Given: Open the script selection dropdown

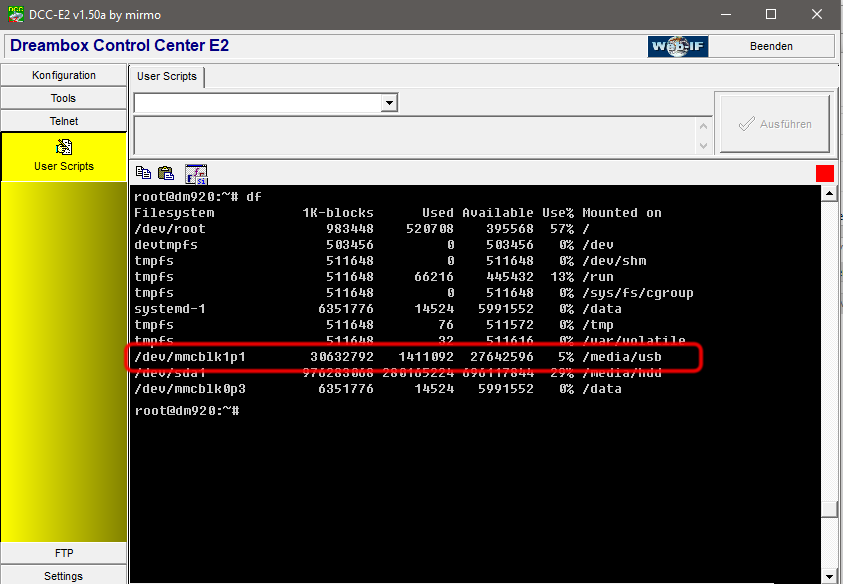Looking at the screenshot, I should tap(390, 103).
